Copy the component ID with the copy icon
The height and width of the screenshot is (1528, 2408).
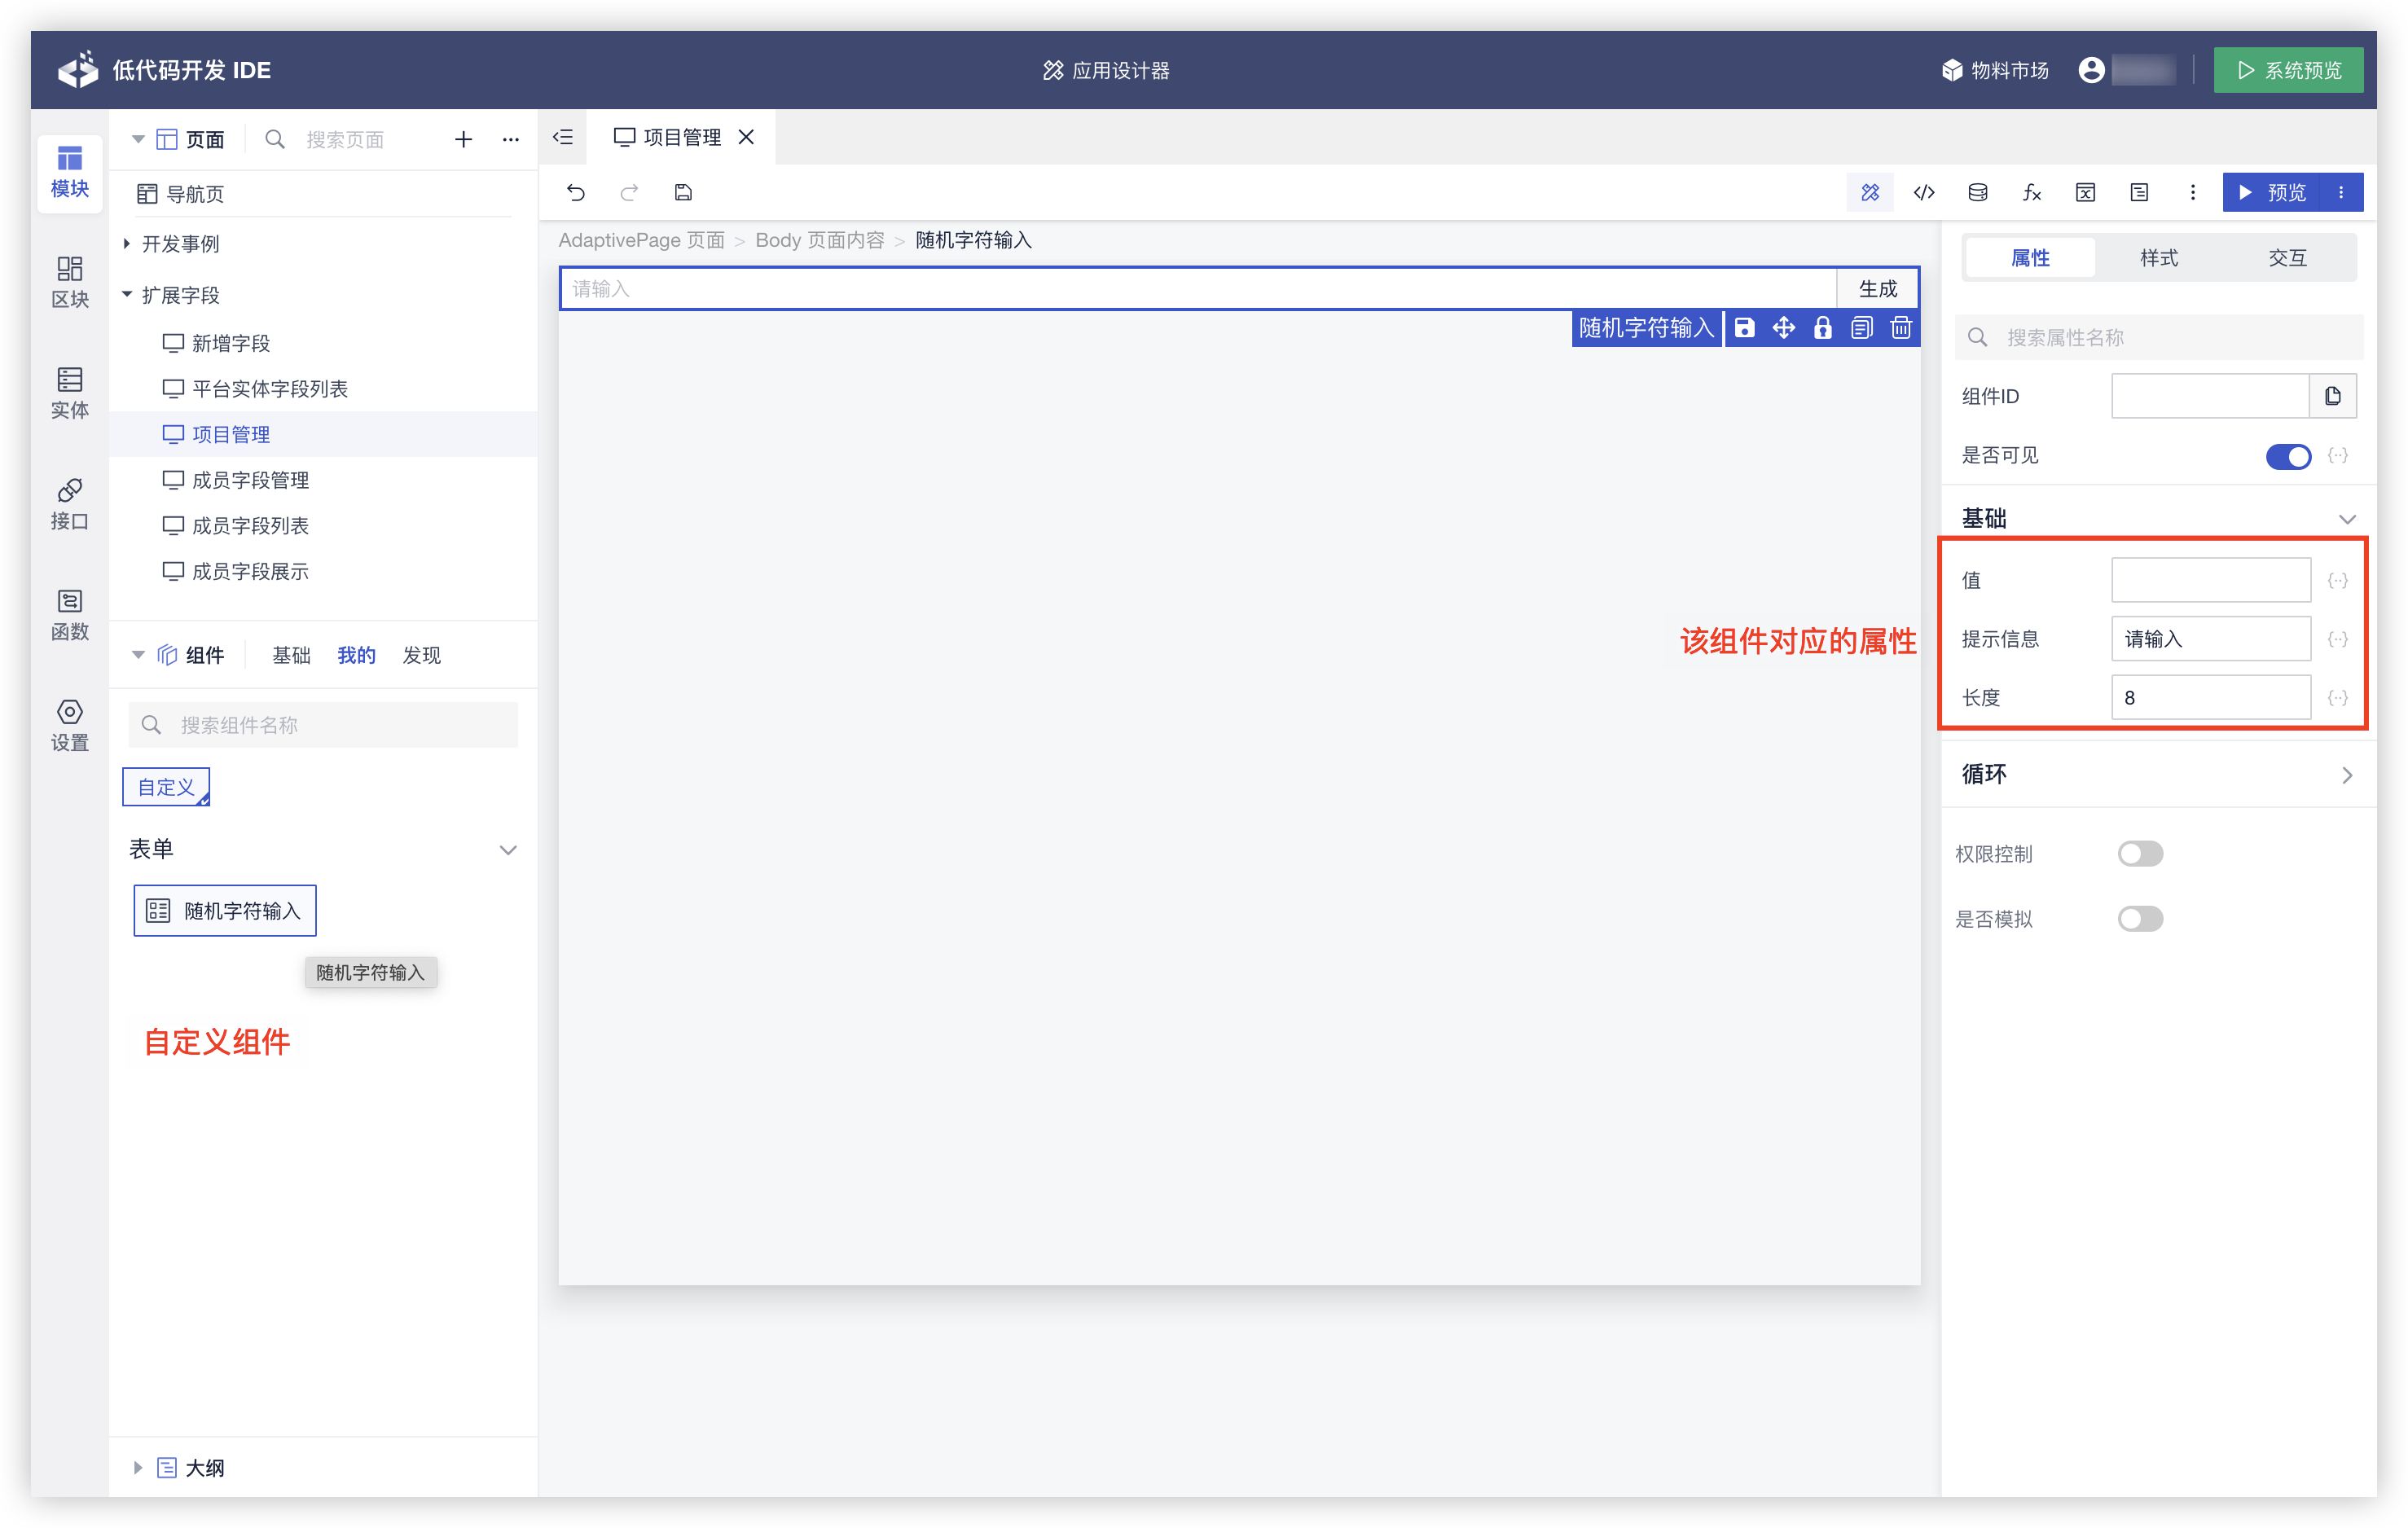pos(2332,396)
